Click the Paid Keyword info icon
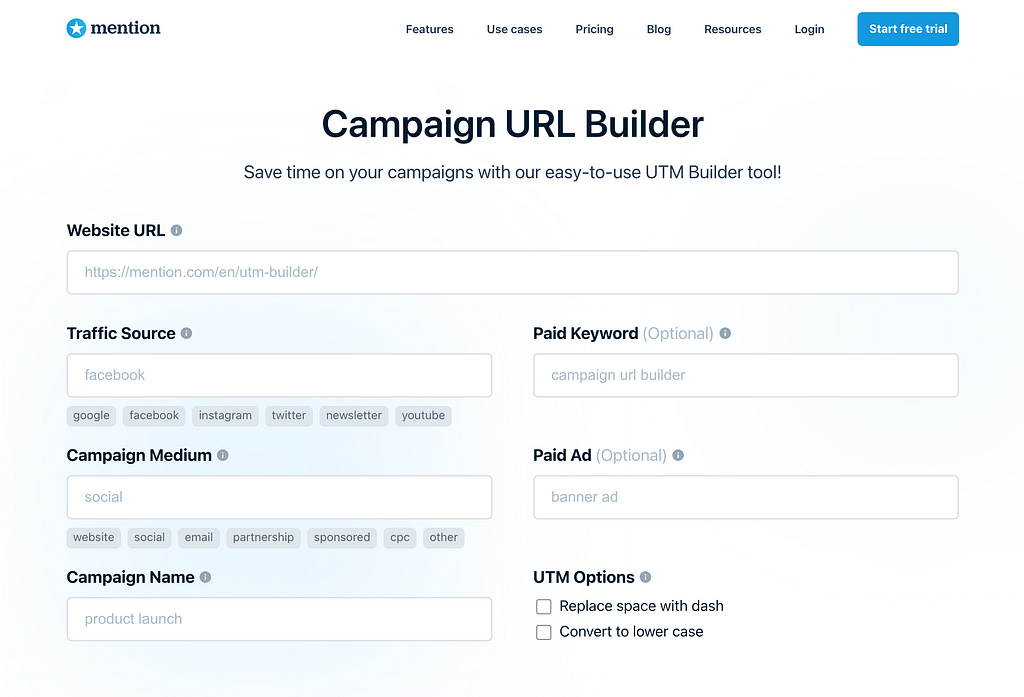This screenshot has width=1024, height=697. pyautogui.click(x=725, y=333)
